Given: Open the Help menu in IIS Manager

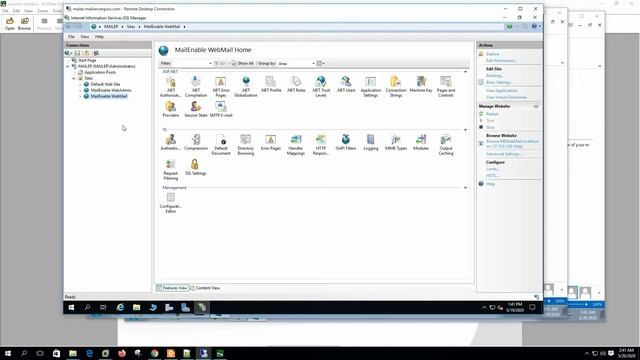Looking at the screenshot, I should click(99, 37).
